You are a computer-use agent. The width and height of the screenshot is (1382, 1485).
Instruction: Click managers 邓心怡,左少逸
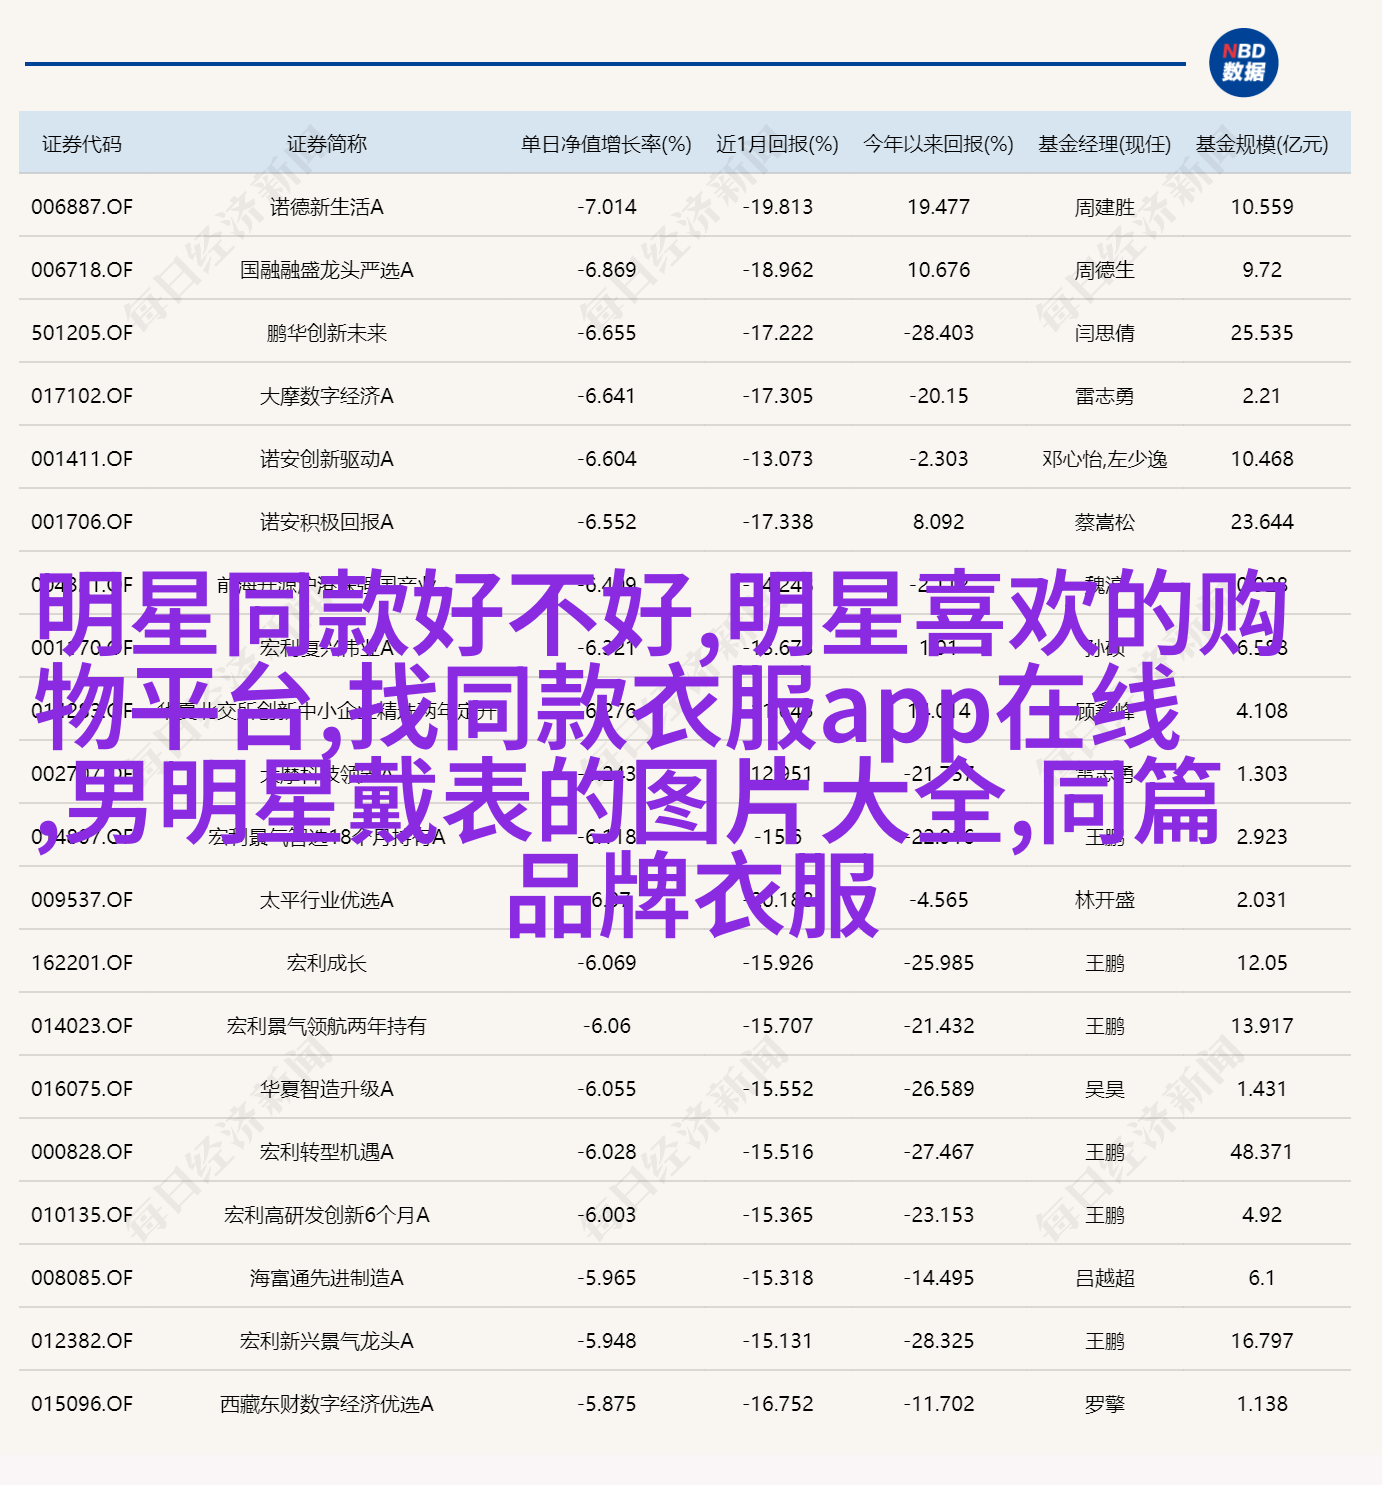pos(1105,459)
